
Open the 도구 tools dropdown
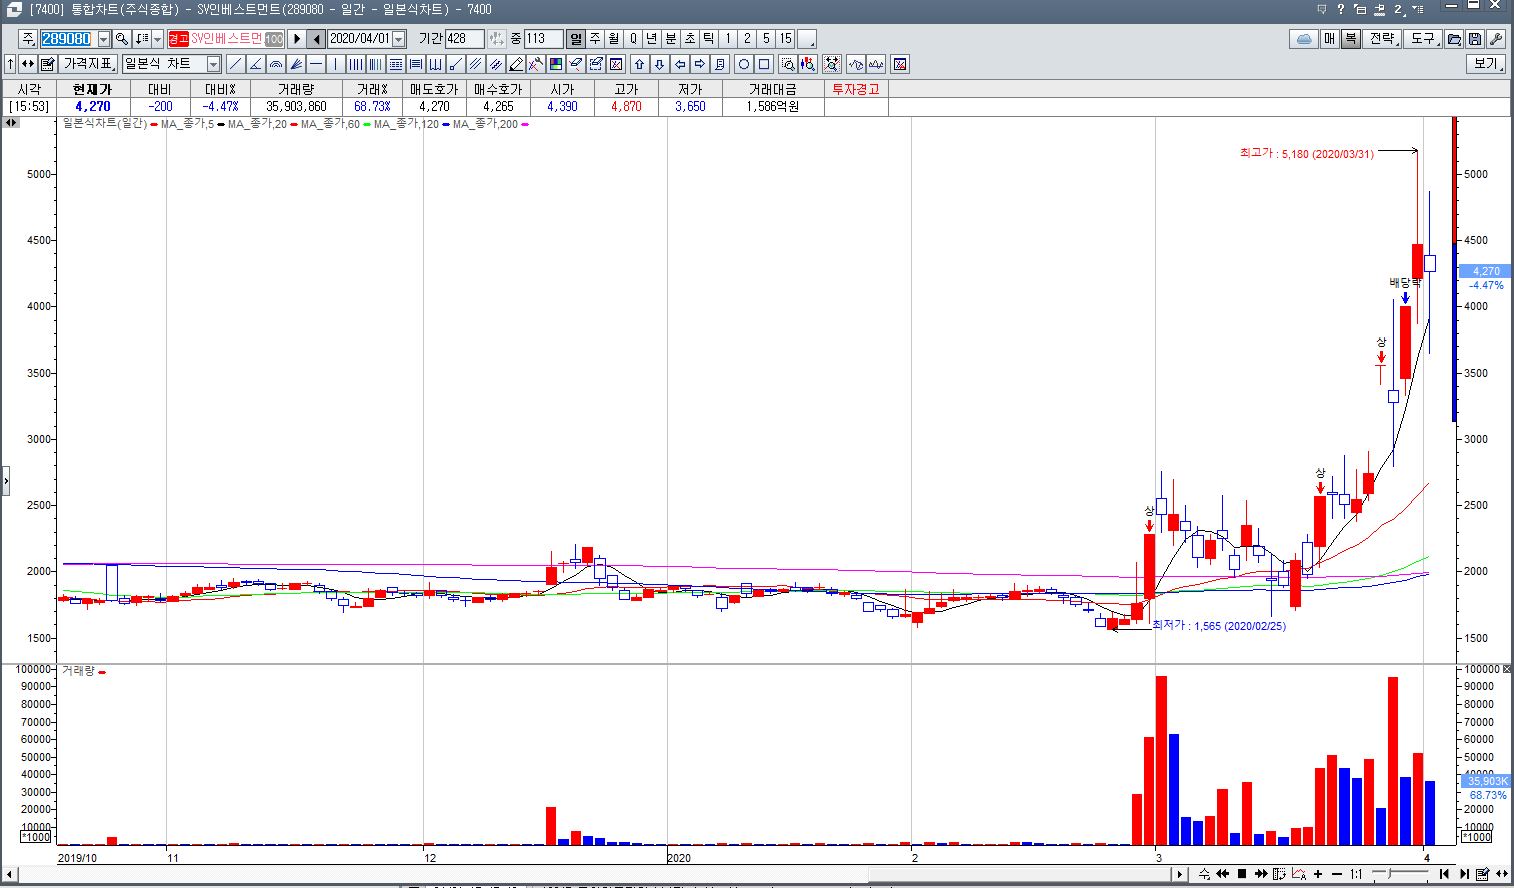(1424, 39)
